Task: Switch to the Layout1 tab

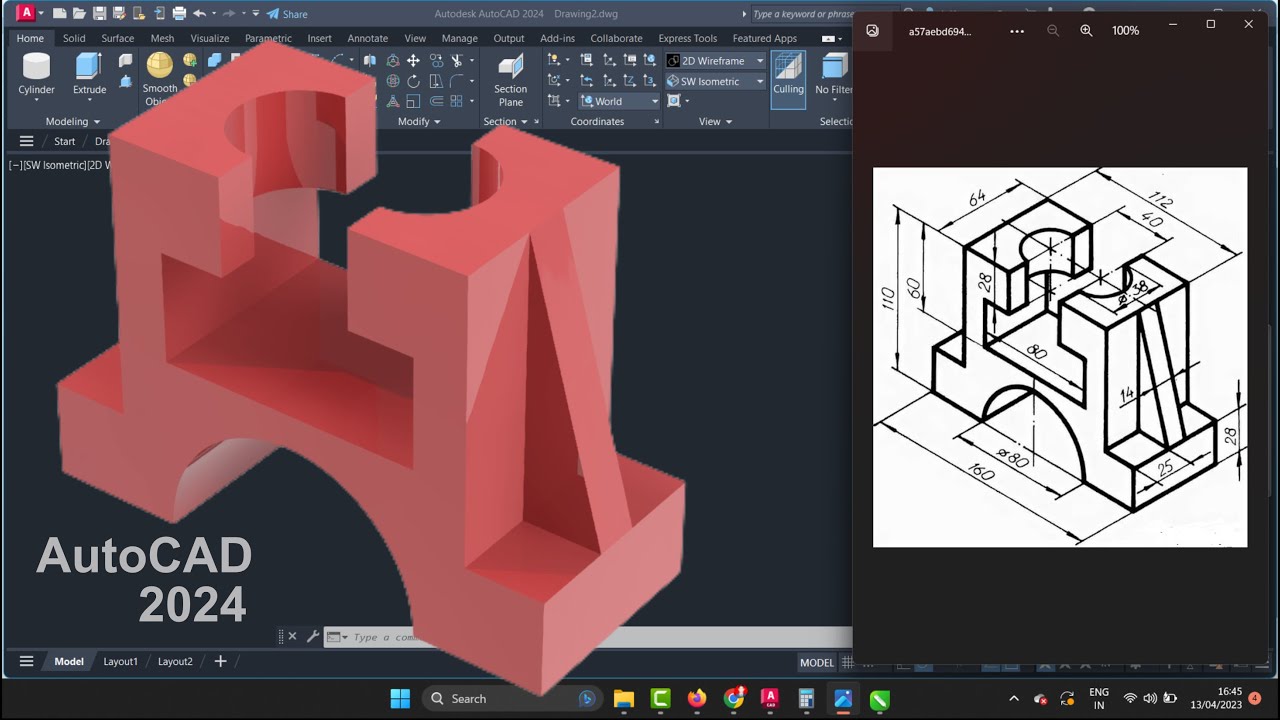Action: click(x=120, y=661)
